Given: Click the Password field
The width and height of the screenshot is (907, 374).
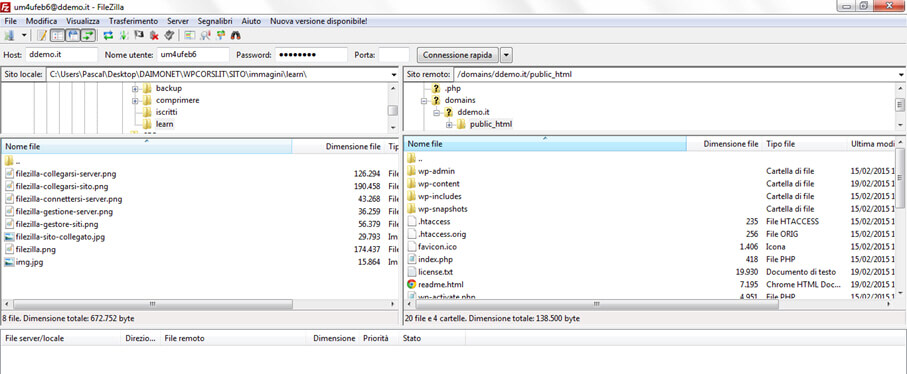Looking at the screenshot, I should (x=311, y=55).
